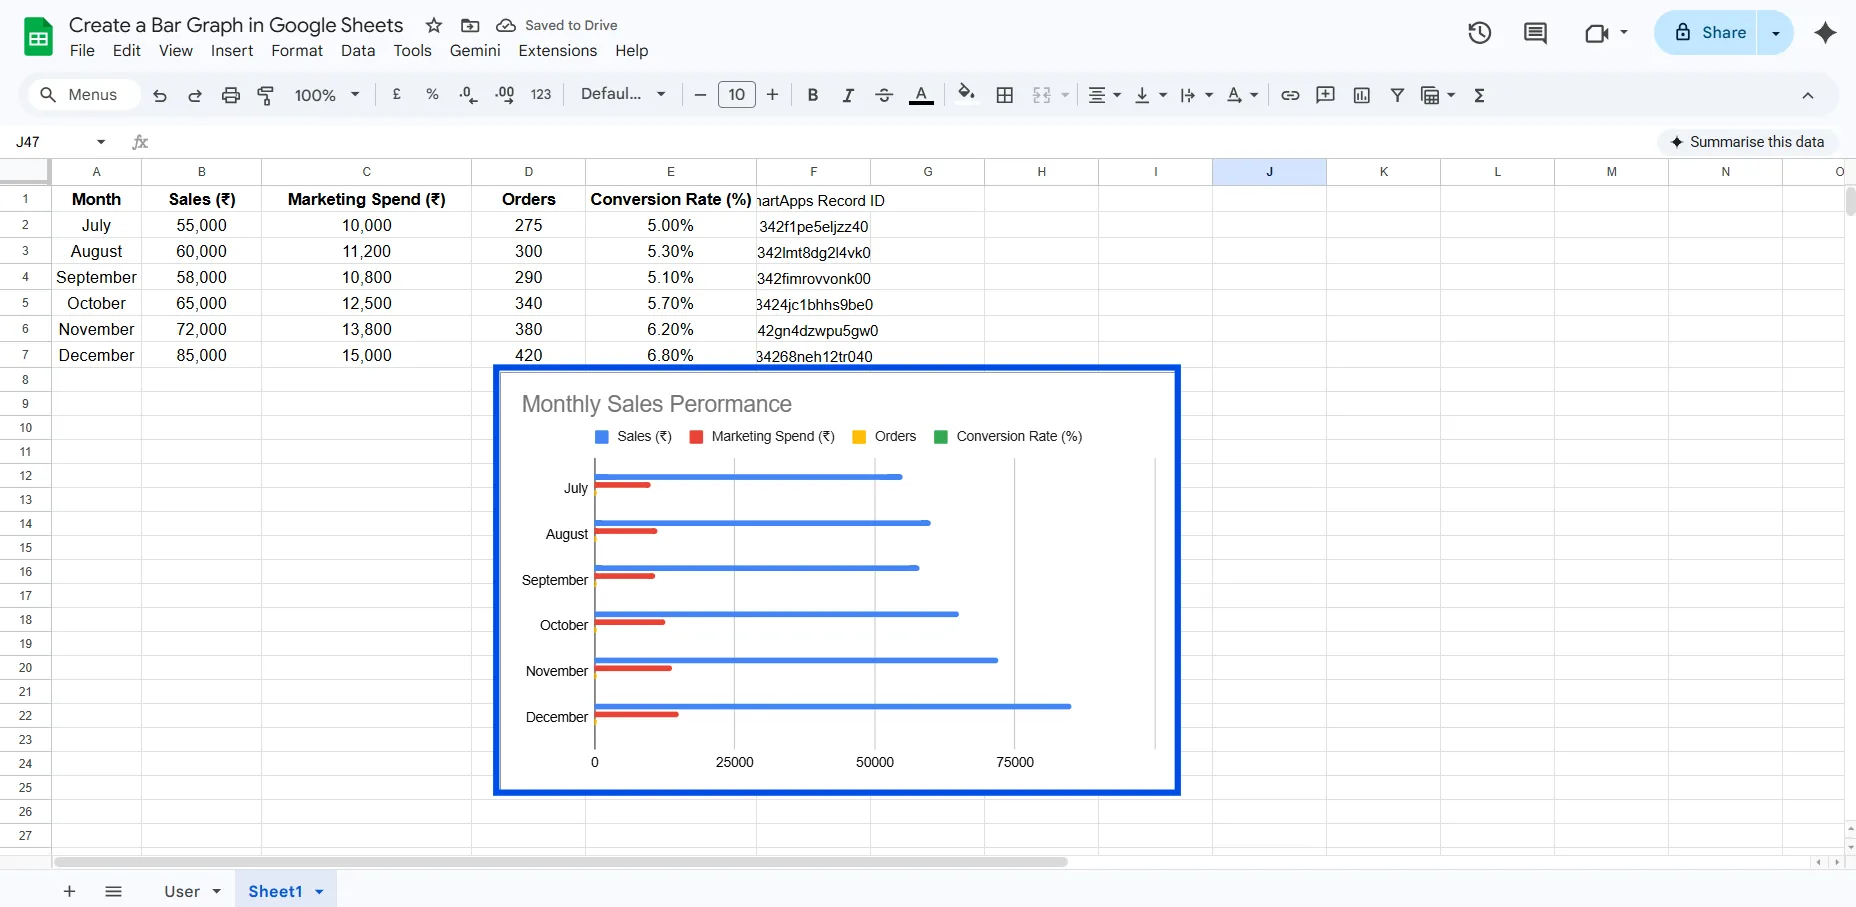Open the borders tool
Viewport: 1856px width, 907px height.
(x=1005, y=95)
